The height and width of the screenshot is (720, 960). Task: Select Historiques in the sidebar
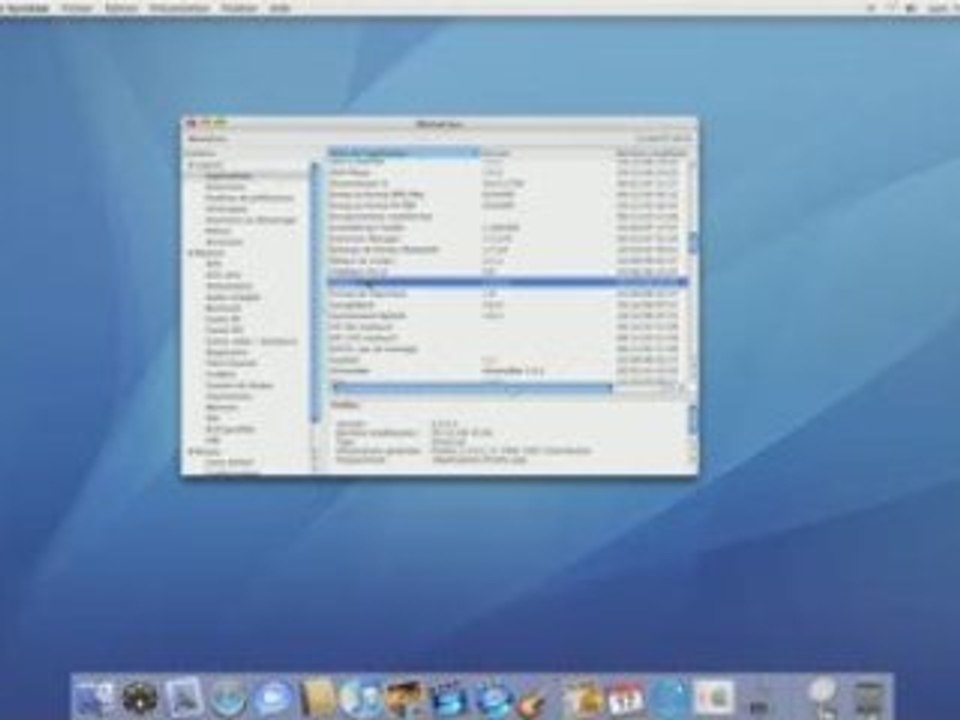pyautogui.click(x=227, y=209)
